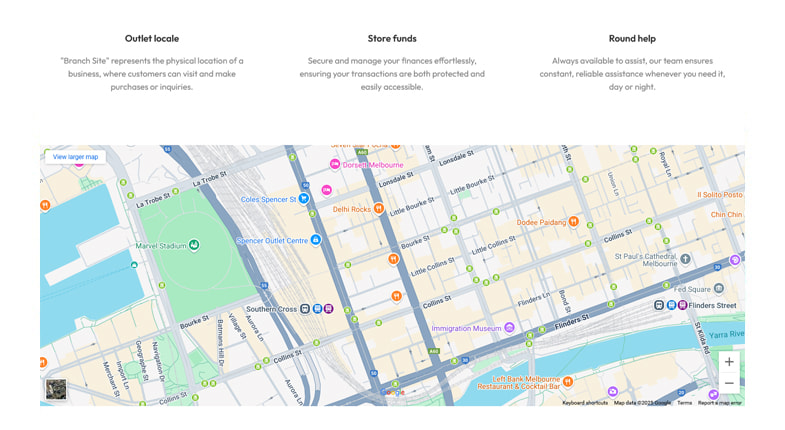The width and height of the screenshot is (785, 430).
Task: Switch to satellite view thumbnail
Action: tap(56, 389)
